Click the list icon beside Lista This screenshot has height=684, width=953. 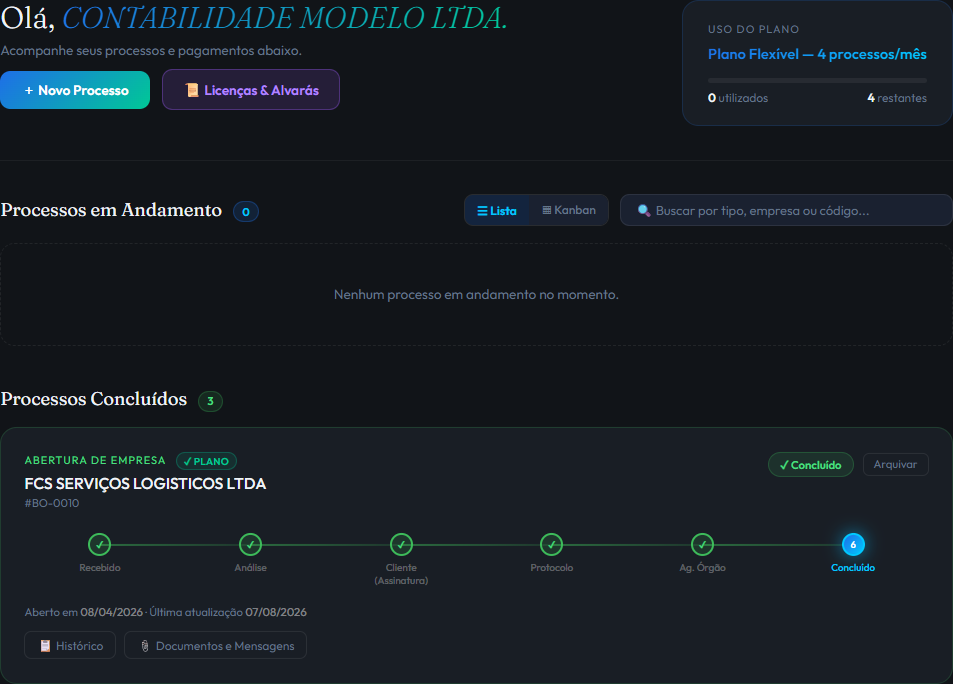(x=482, y=211)
